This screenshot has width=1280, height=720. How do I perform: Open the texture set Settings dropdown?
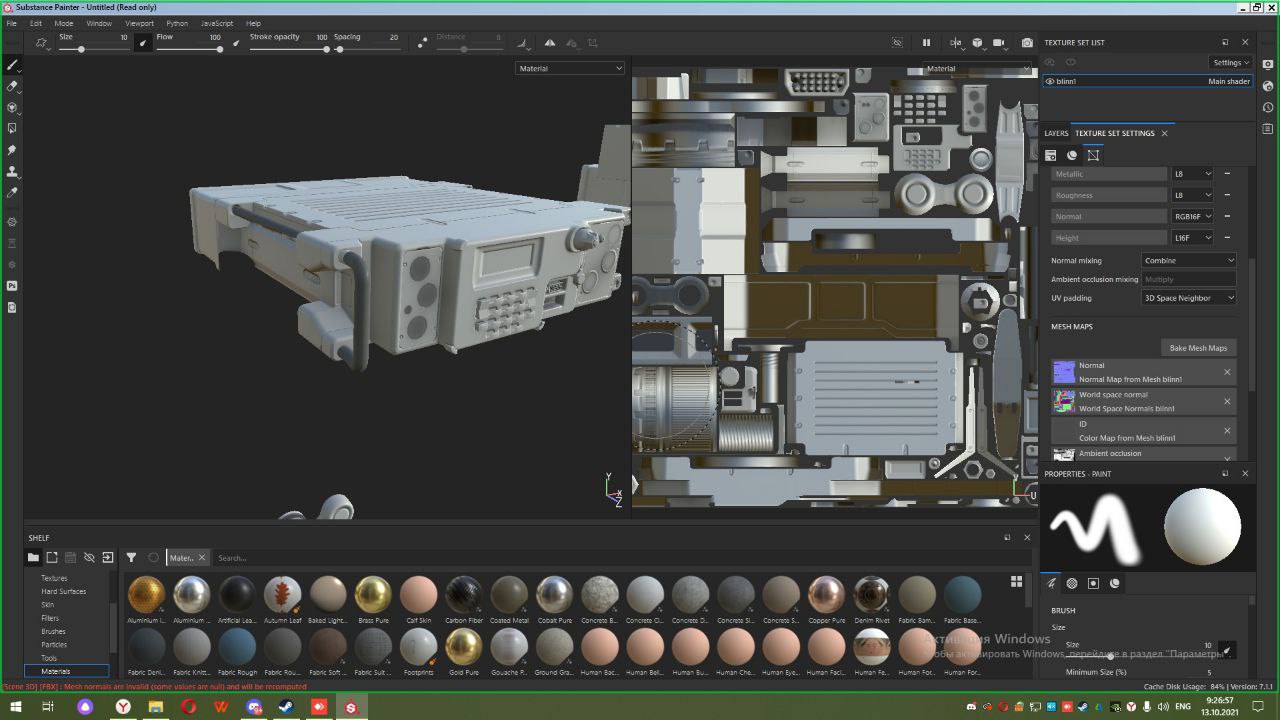(1230, 62)
